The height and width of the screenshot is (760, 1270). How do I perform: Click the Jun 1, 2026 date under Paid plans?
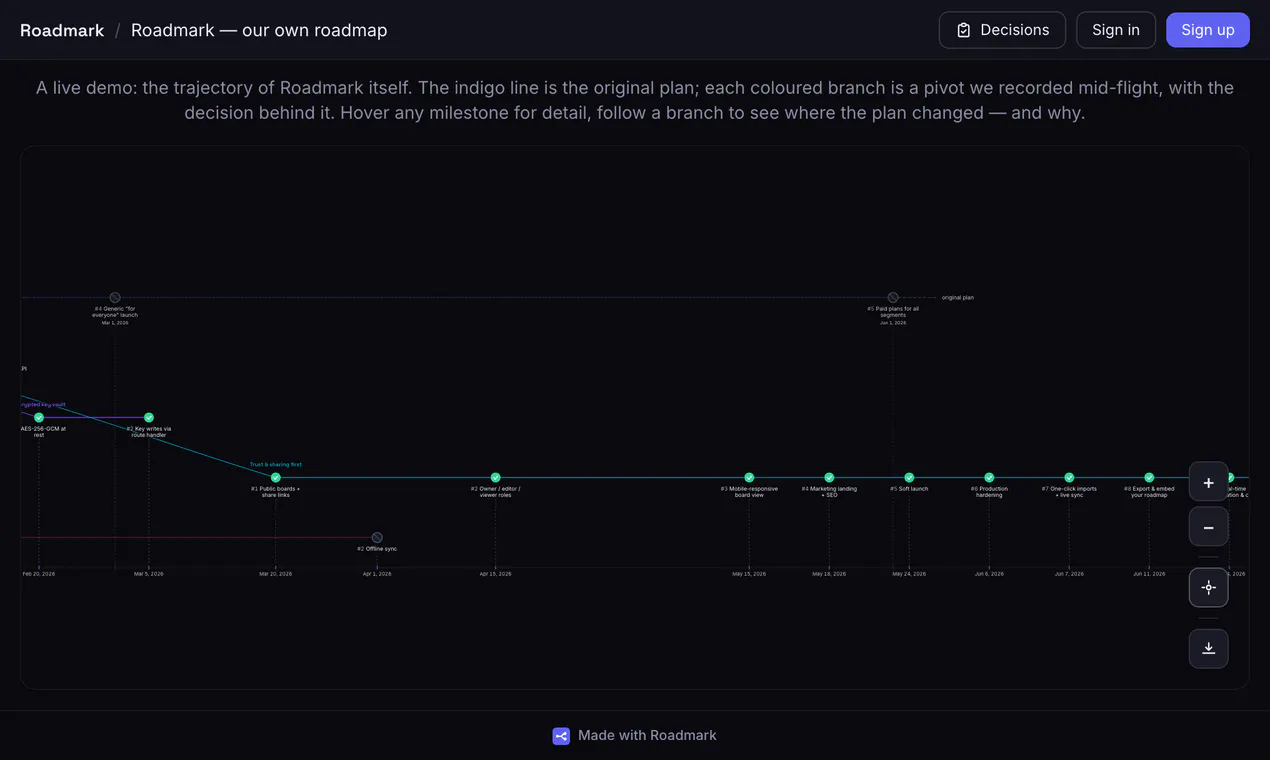pyautogui.click(x=893, y=323)
